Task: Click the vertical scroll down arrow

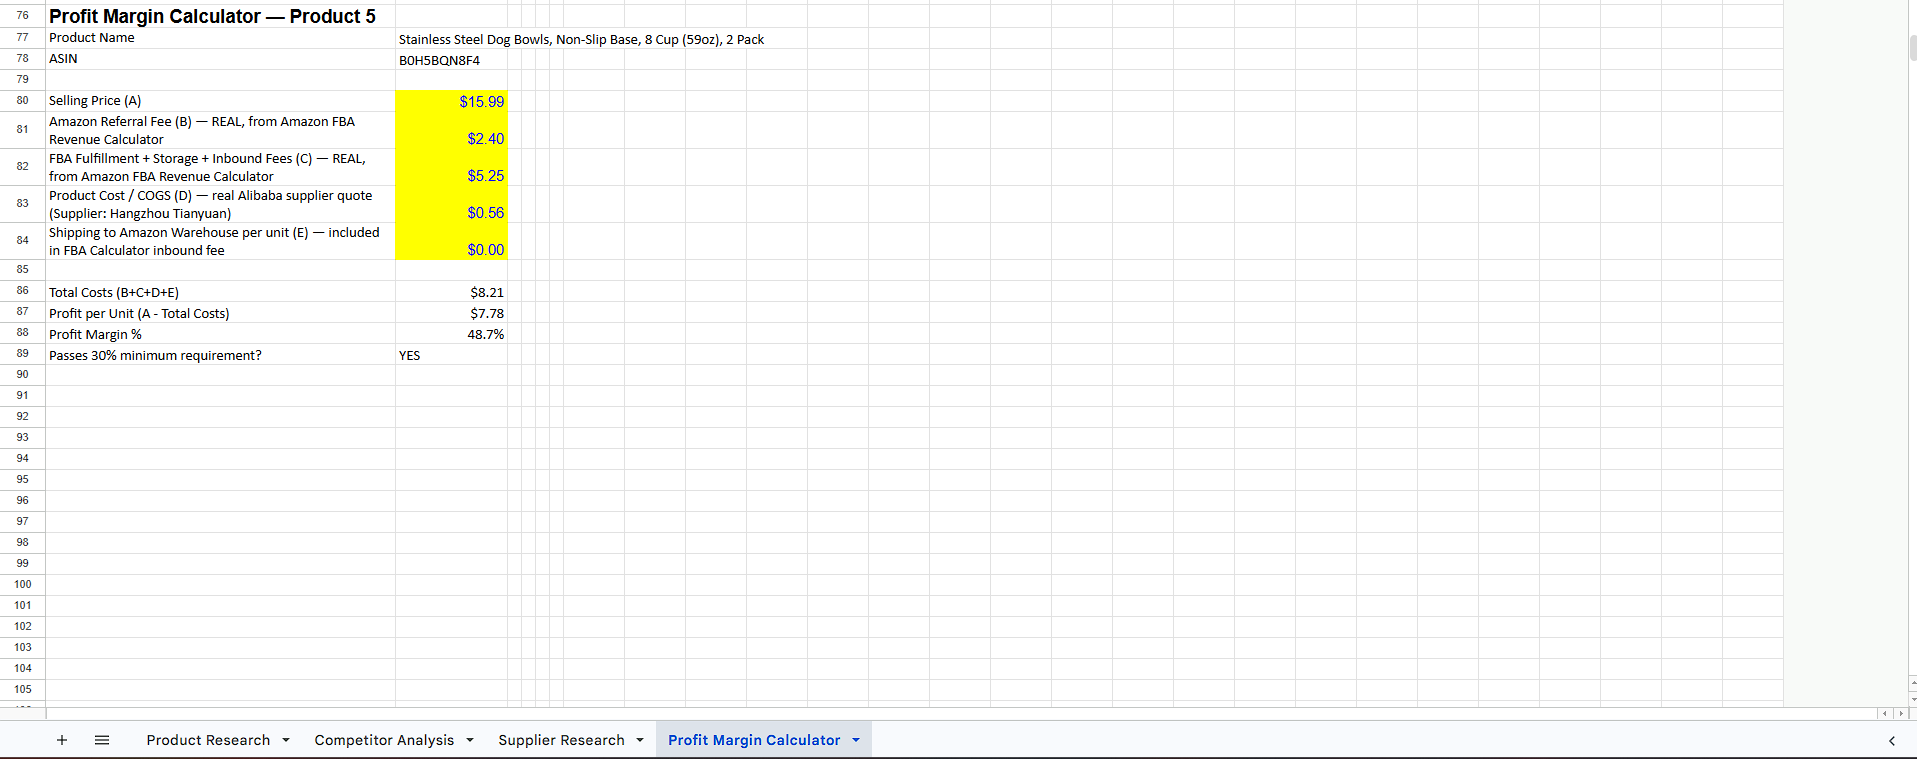Action: [x=1913, y=699]
